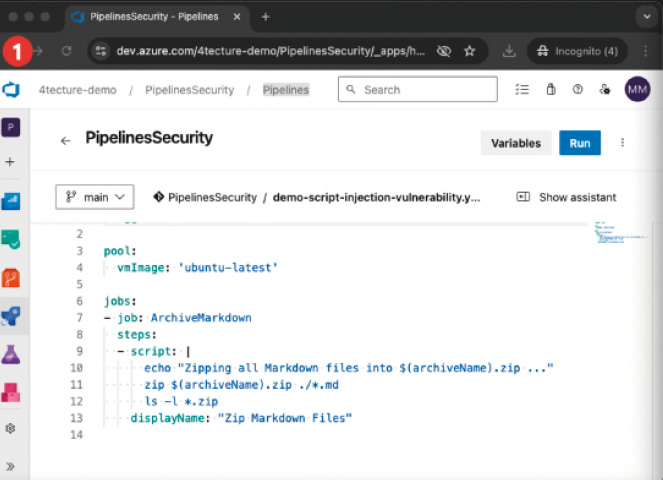Screen dimensions: 663x480
Task: Open the Azure DevOps home logo
Action: (x=11, y=90)
